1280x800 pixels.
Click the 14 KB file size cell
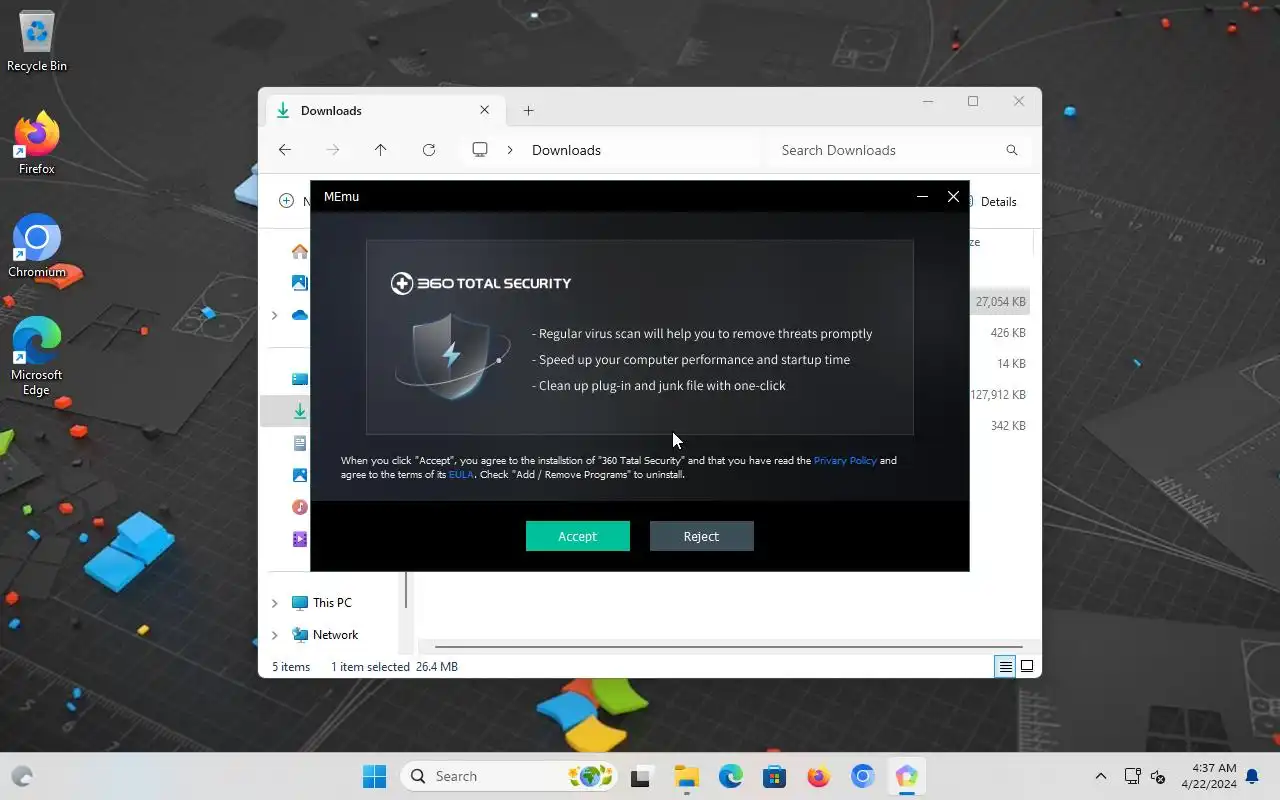(x=1011, y=364)
